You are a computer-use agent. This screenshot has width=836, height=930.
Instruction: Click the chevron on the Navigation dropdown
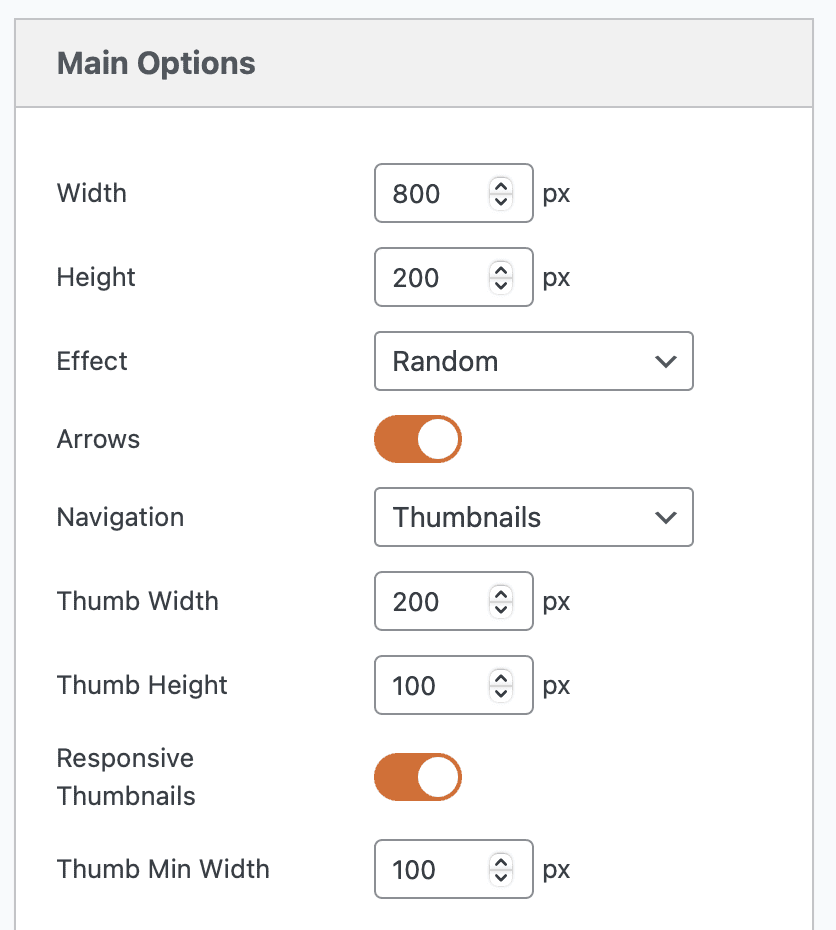pos(666,517)
